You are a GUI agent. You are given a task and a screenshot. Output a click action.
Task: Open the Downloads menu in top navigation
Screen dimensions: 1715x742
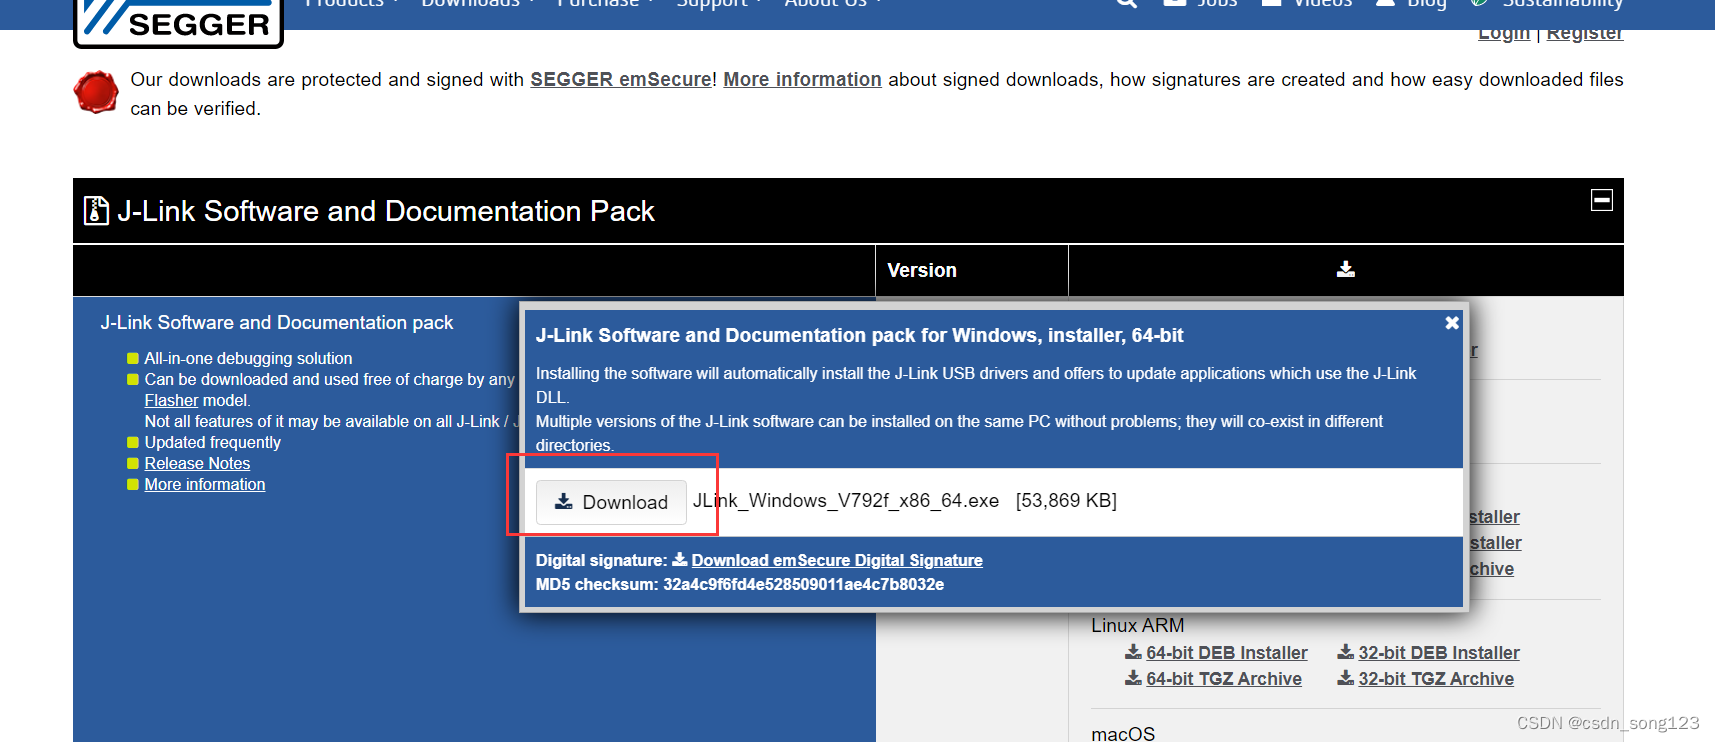coord(477,4)
